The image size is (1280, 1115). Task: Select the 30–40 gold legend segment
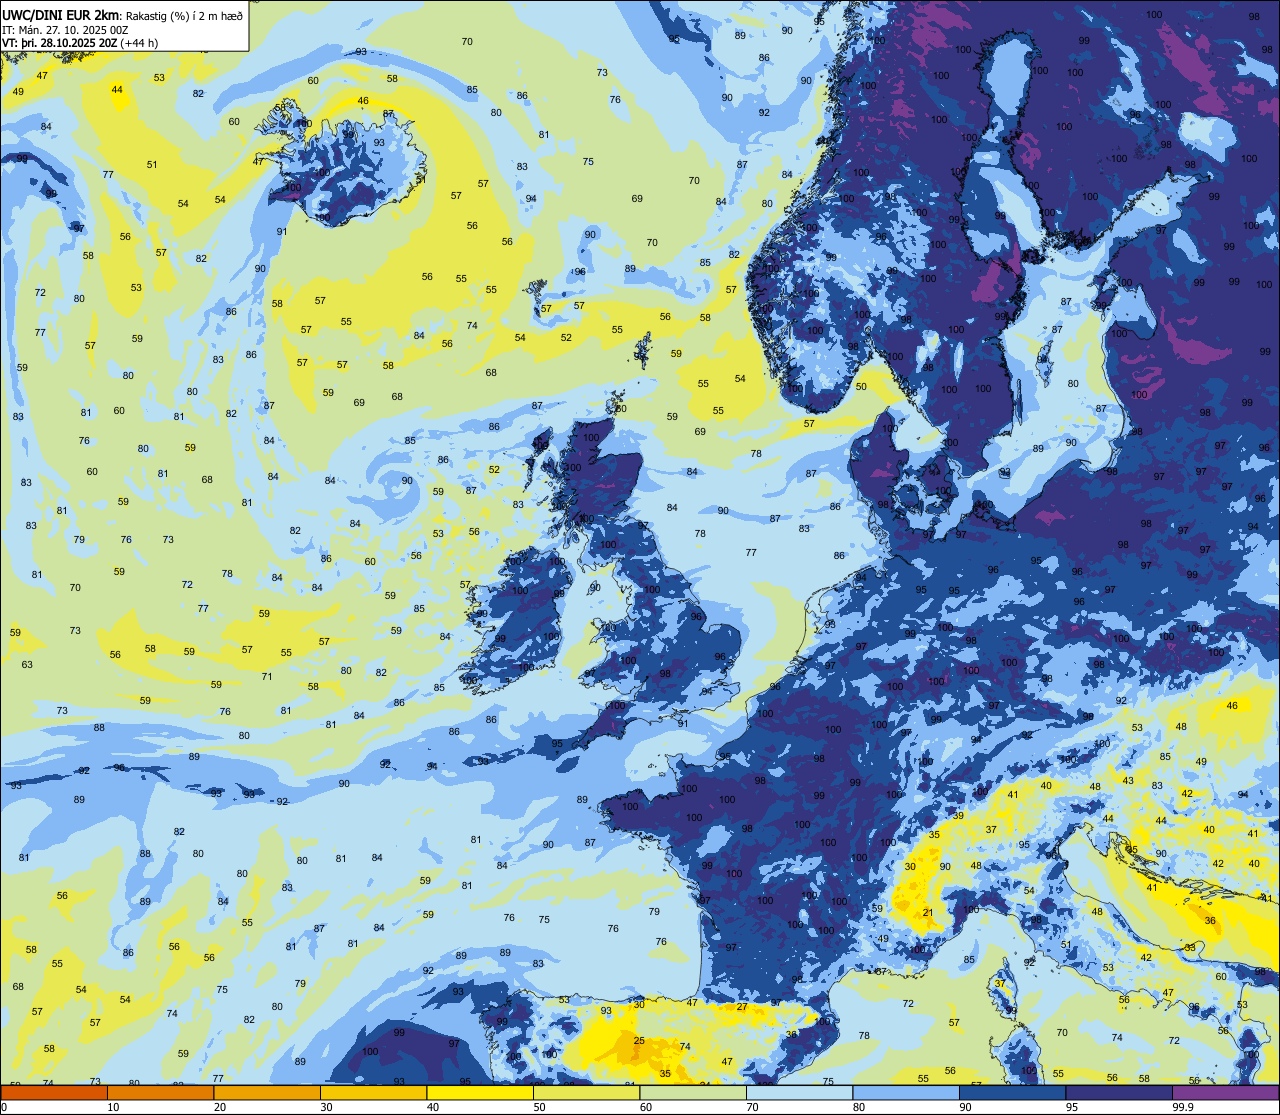[x=373, y=1092]
